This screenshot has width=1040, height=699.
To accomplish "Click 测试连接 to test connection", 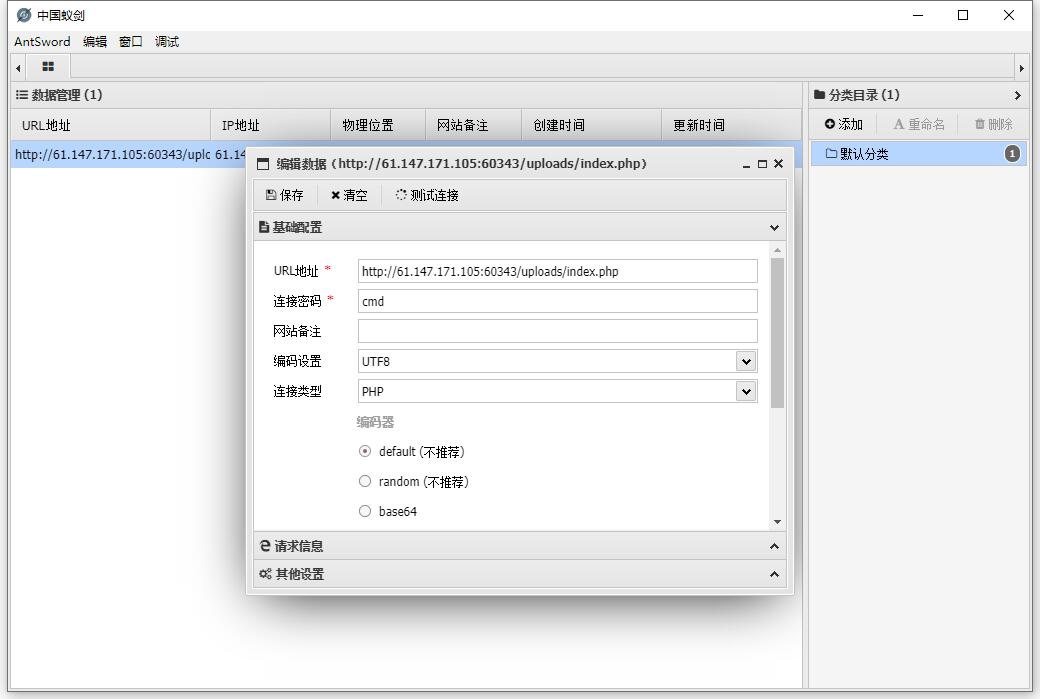I will [x=427, y=195].
